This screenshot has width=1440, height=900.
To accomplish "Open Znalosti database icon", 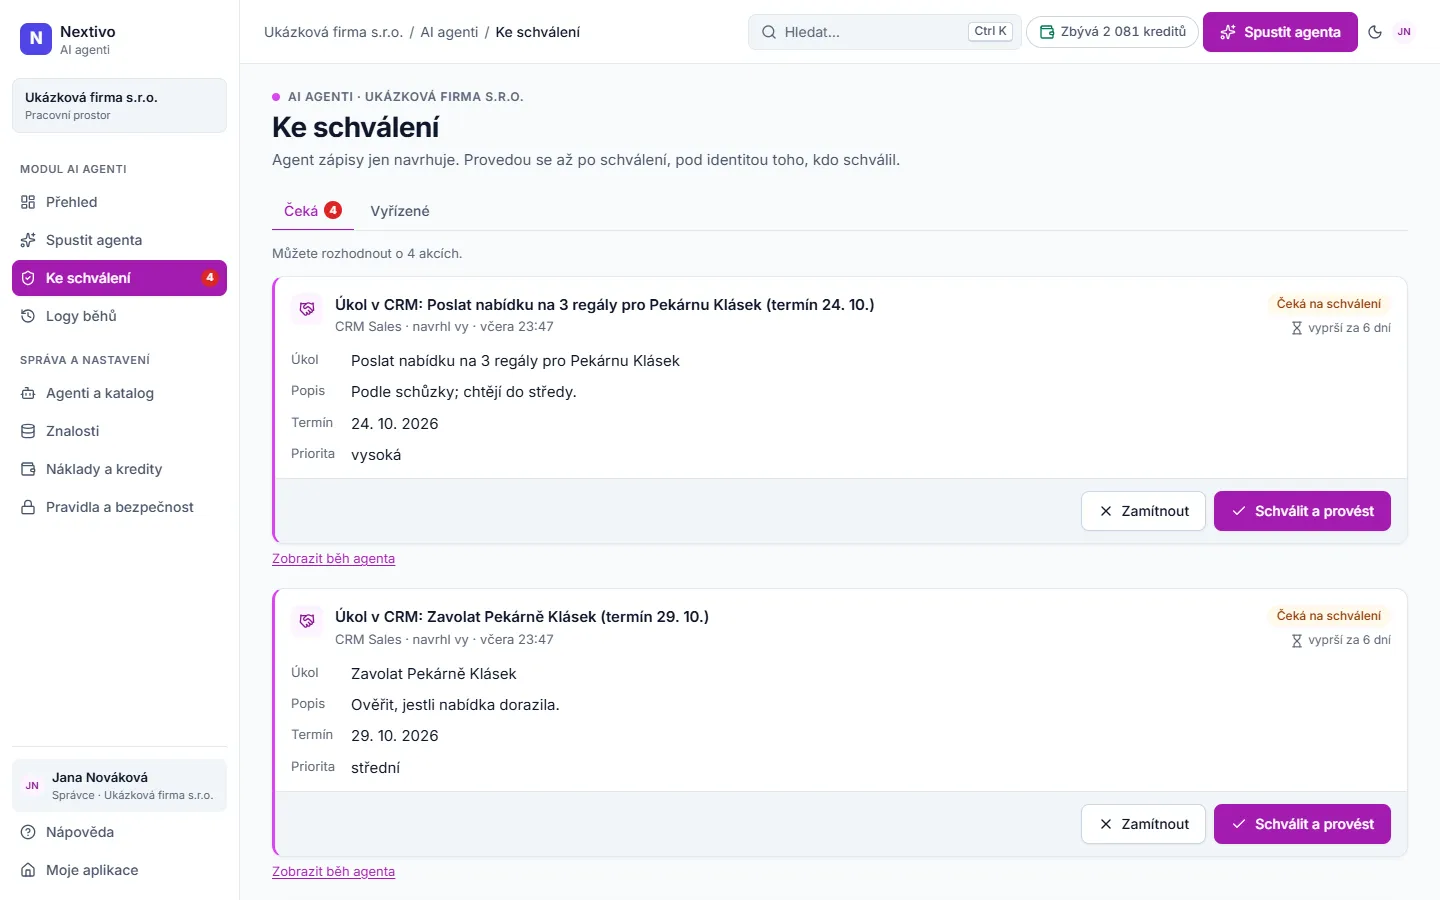I will click(x=28, y=431).
